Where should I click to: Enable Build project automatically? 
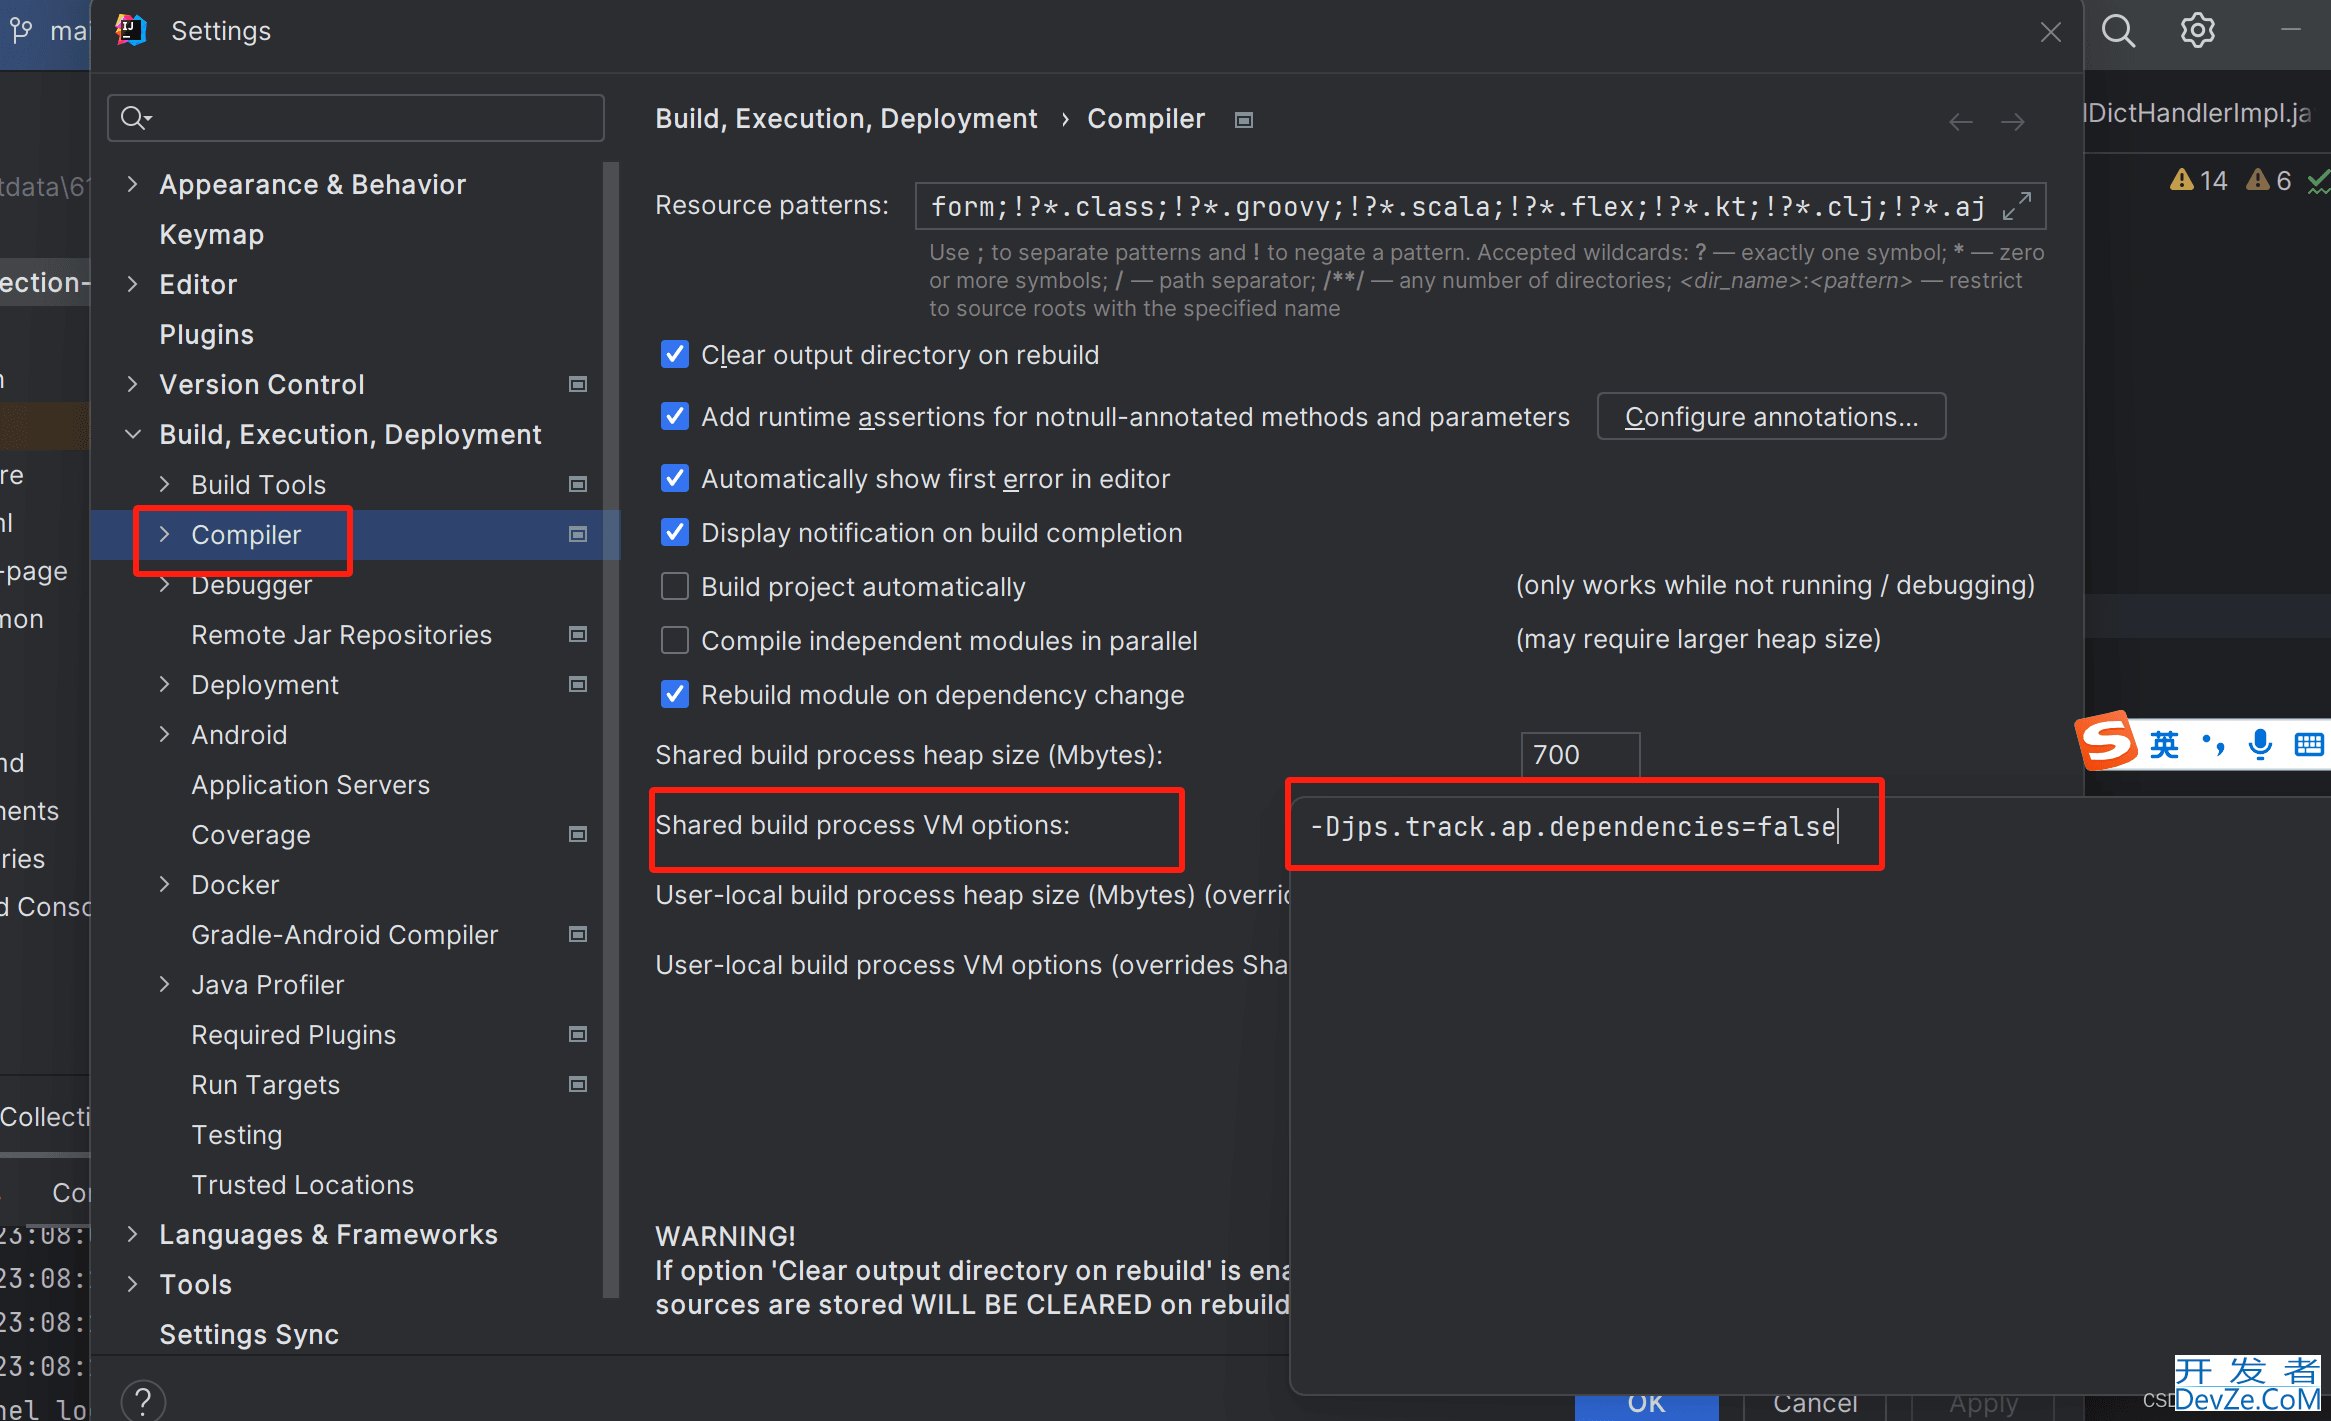click(x=675, y=587)
